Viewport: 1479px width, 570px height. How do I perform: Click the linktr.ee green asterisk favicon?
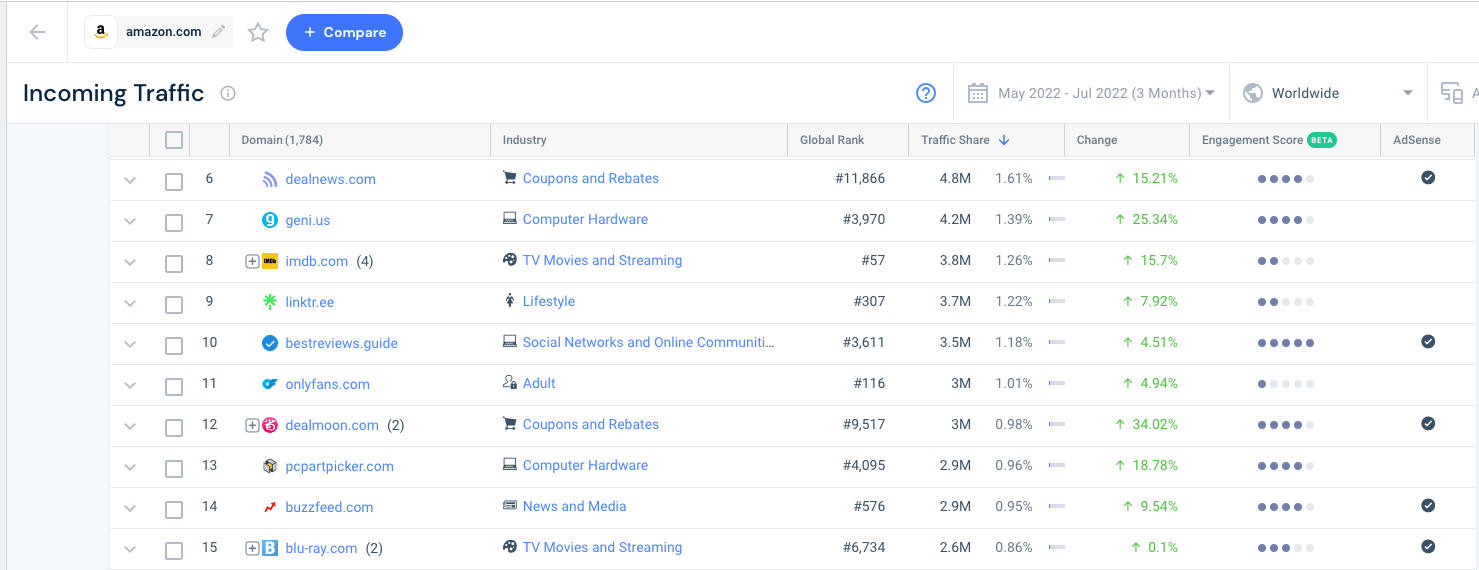(269, 302)
